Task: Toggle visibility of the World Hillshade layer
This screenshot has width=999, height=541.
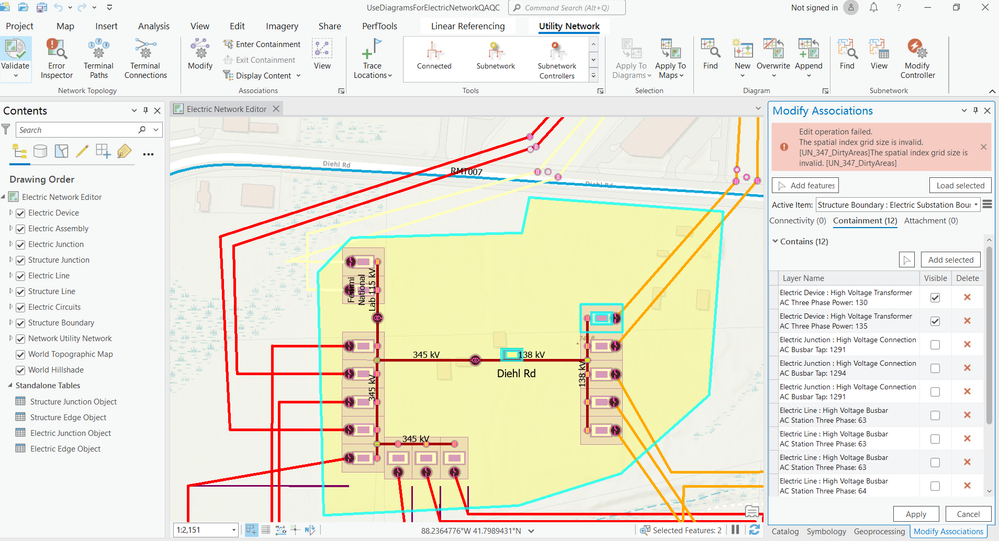Action: click(20, 370)
